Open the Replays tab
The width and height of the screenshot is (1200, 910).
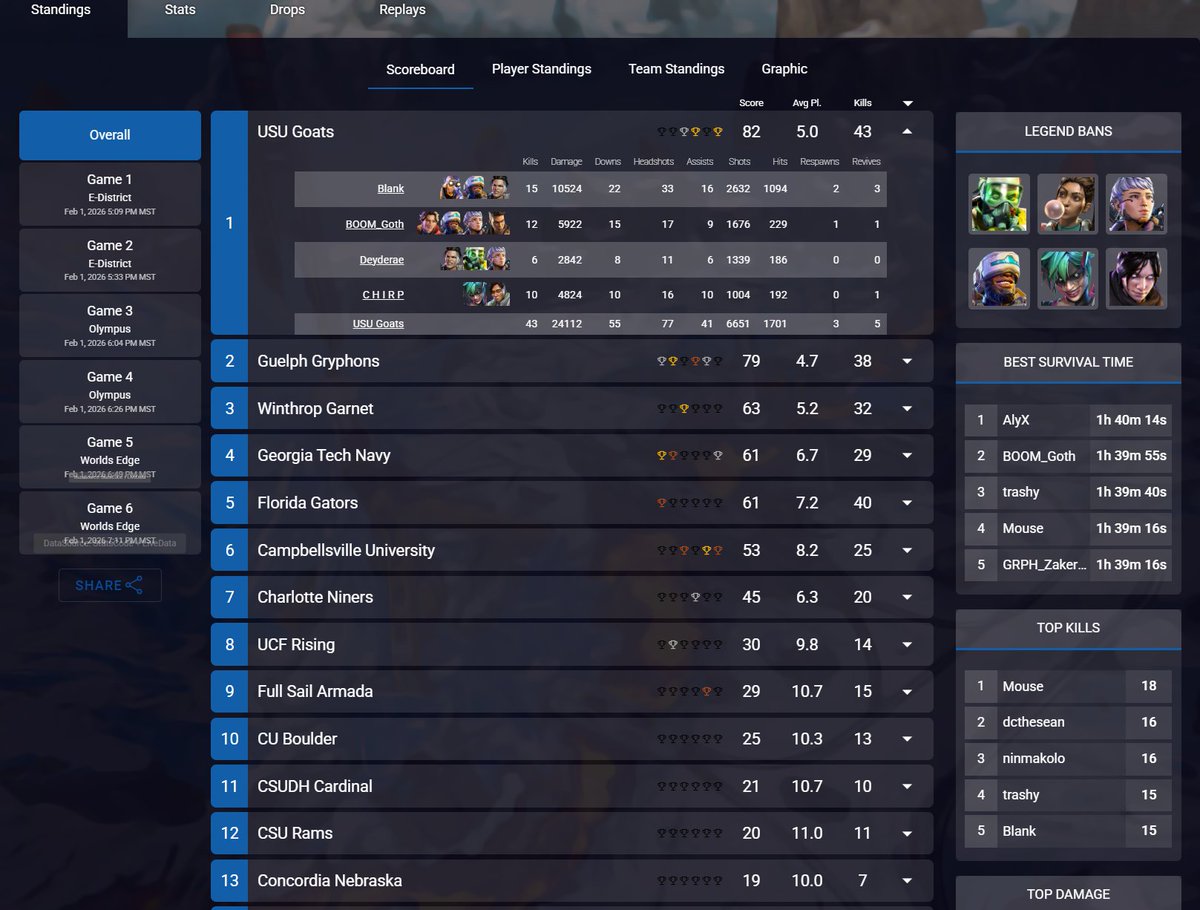(402, 10)
